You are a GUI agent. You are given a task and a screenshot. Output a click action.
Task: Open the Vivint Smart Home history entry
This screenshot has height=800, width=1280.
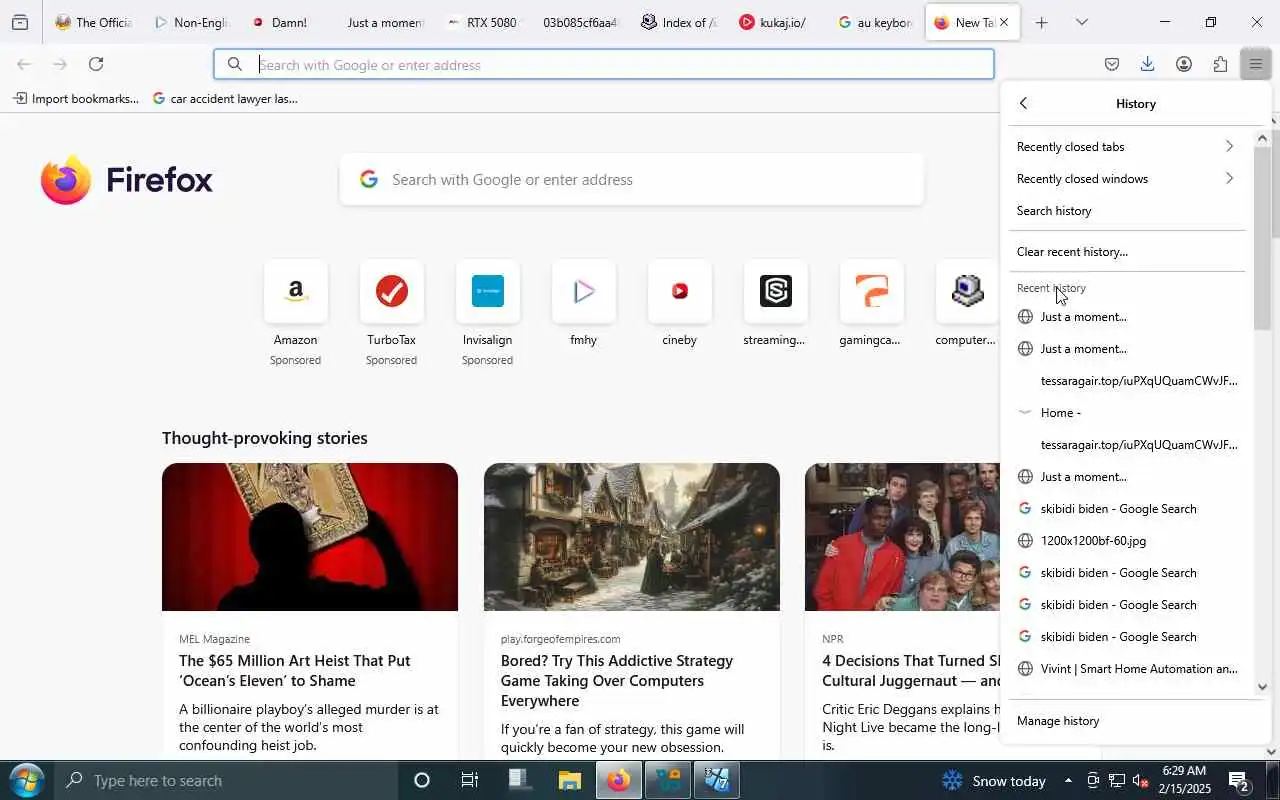(1126, 669)
